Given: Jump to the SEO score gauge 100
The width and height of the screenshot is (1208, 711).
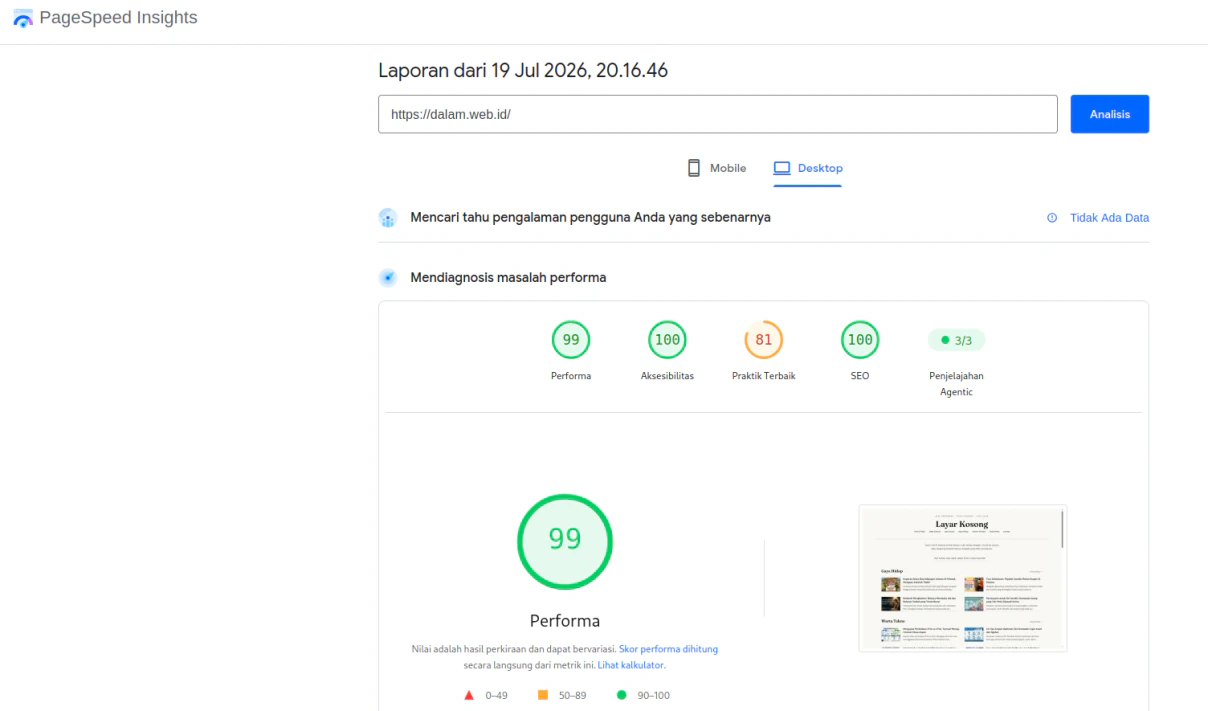Looking at the screenshot, I should (x=860, y=340).
